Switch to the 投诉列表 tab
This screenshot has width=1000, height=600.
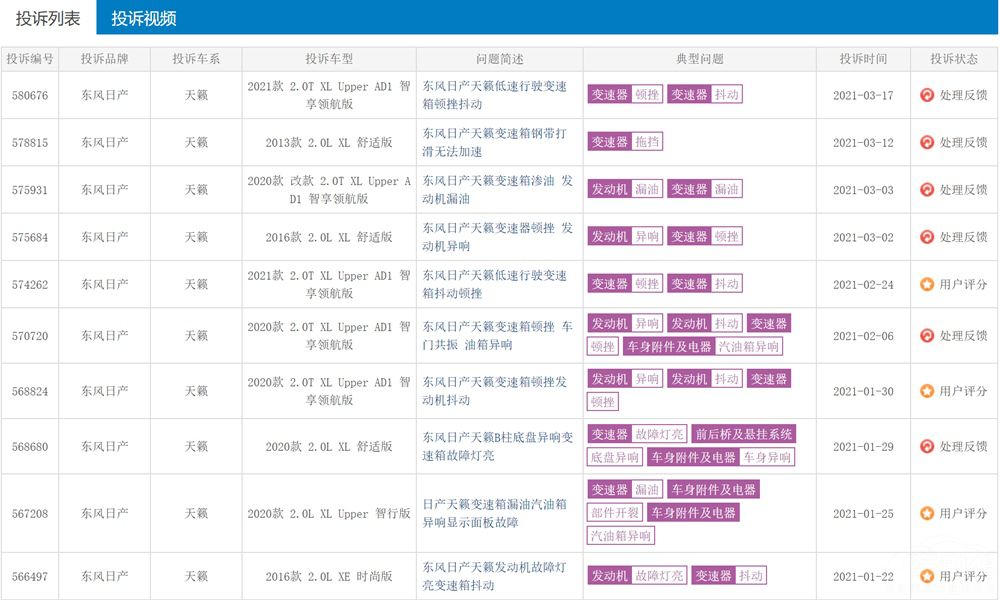point(48,18)
